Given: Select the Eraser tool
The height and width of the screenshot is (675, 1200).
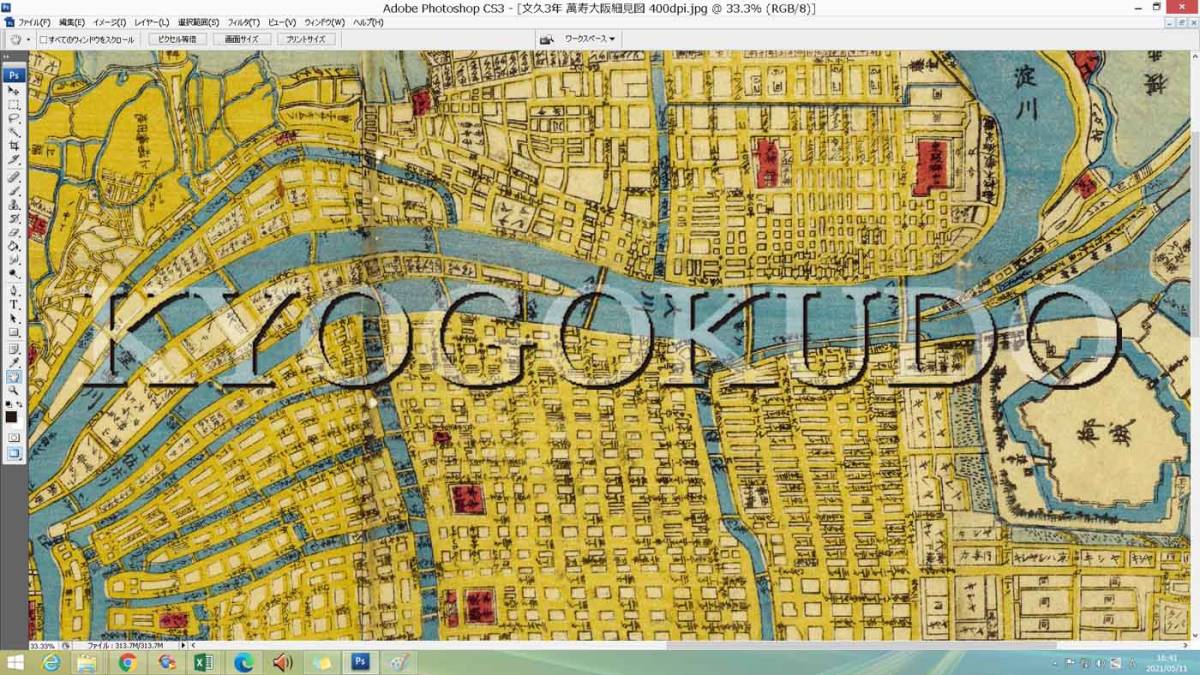Looking at the screenshot, I should tap(14, 232).
